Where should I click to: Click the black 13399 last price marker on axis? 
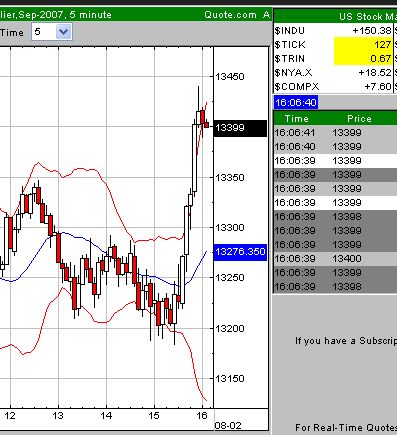click(x=240, y=128)
